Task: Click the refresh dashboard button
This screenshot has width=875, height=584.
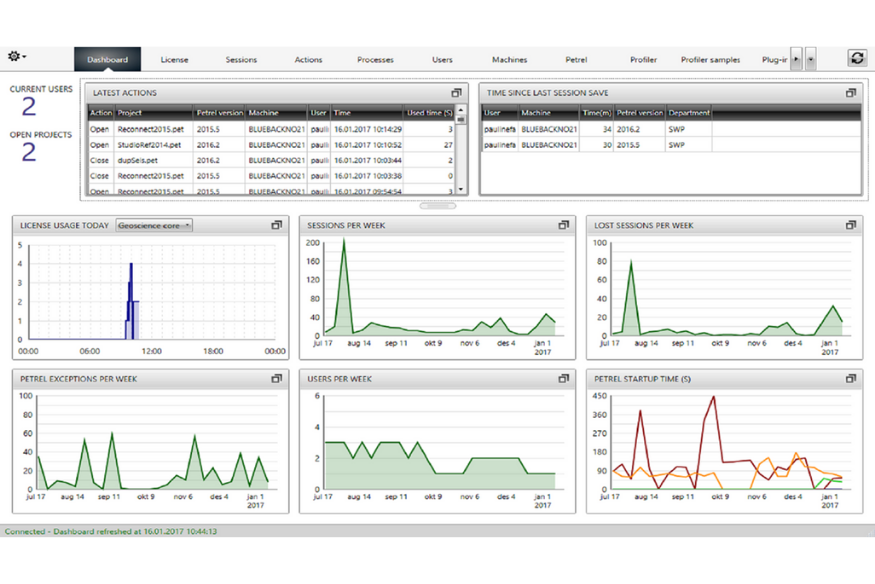Action: point(857,58)
